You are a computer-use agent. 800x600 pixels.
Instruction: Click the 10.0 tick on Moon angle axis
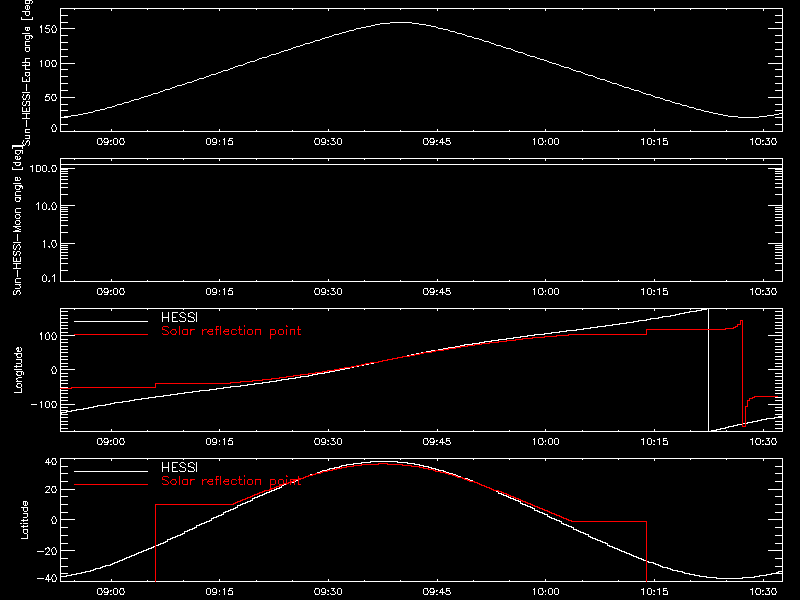click(46, 206)
